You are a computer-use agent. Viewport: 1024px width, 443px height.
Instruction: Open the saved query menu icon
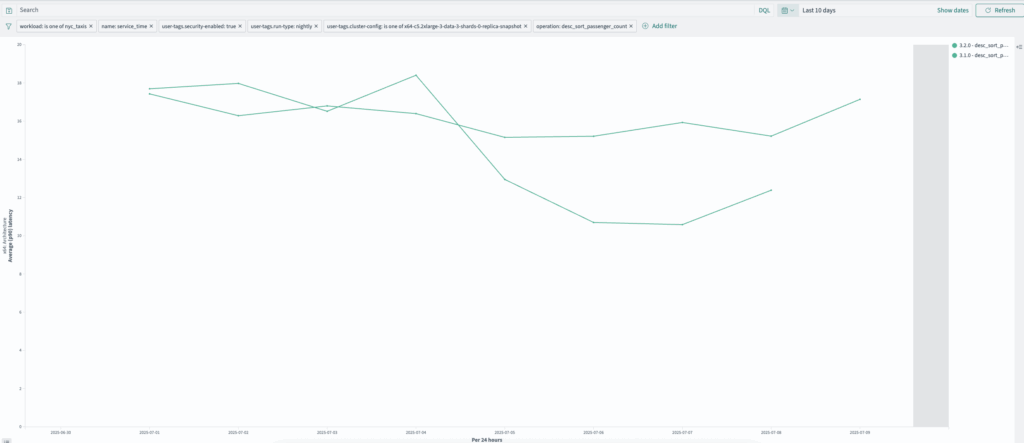tap(8, 10)
